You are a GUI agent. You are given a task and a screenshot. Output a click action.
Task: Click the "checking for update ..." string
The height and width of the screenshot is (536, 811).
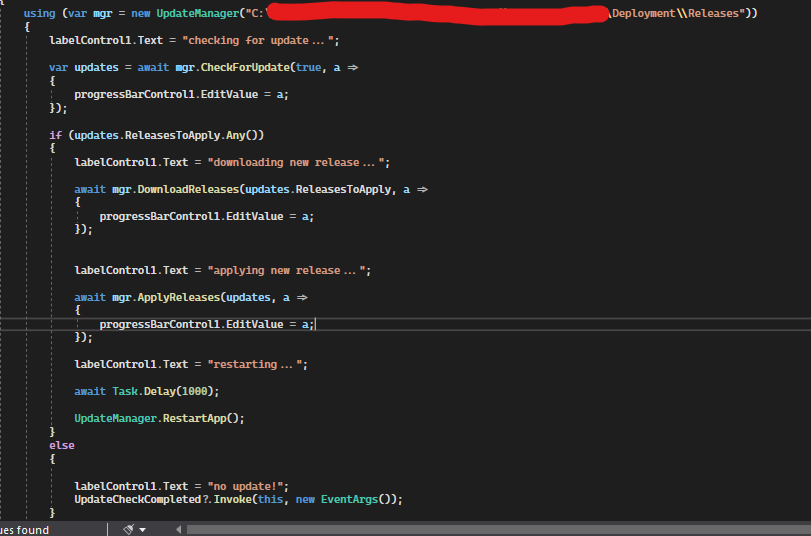[x=258, y=40]
